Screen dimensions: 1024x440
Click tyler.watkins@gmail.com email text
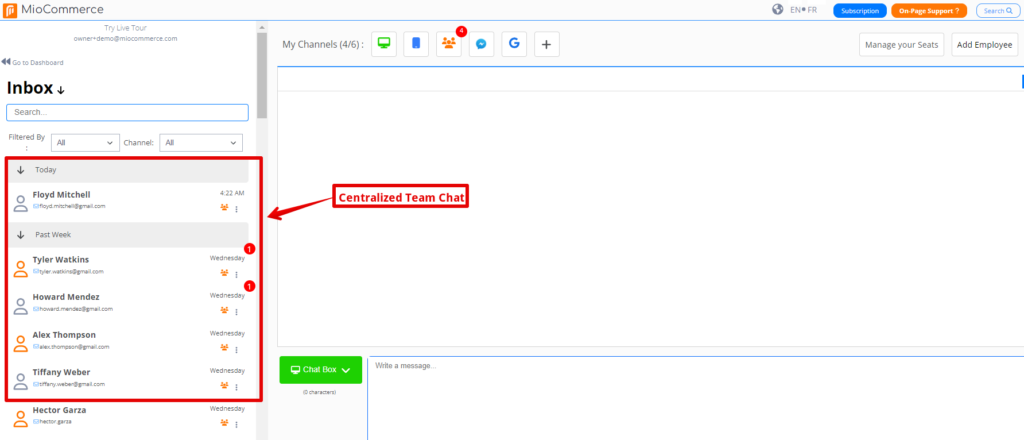click(71, 272)
